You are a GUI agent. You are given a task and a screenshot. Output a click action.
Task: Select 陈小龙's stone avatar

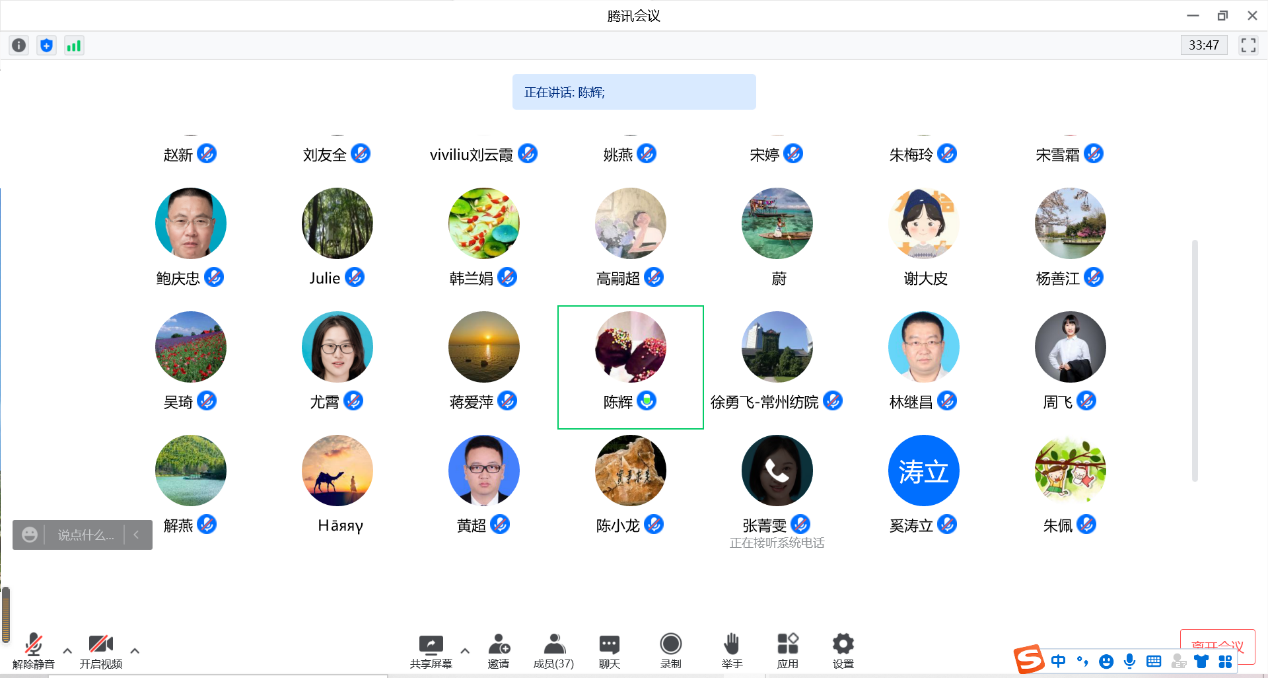(631, 470)
